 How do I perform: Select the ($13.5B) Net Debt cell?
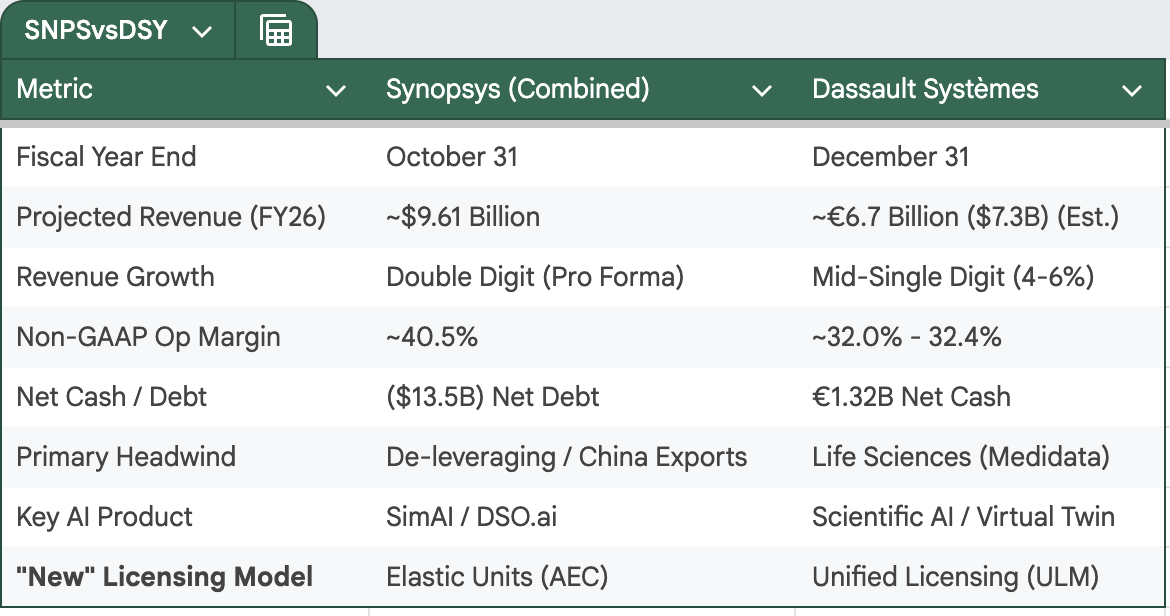point(582,397)
